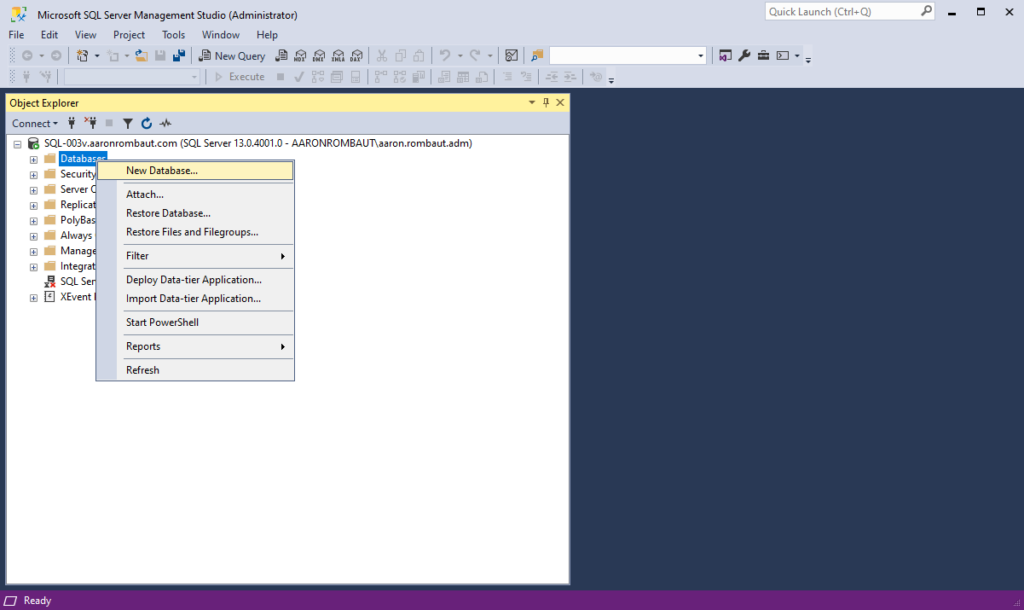Image resolution: width=1024 pixels, height=610 pixels.
Task: Refresh Object Explorer using the circular arrow icon
Action: coord(147,124)
